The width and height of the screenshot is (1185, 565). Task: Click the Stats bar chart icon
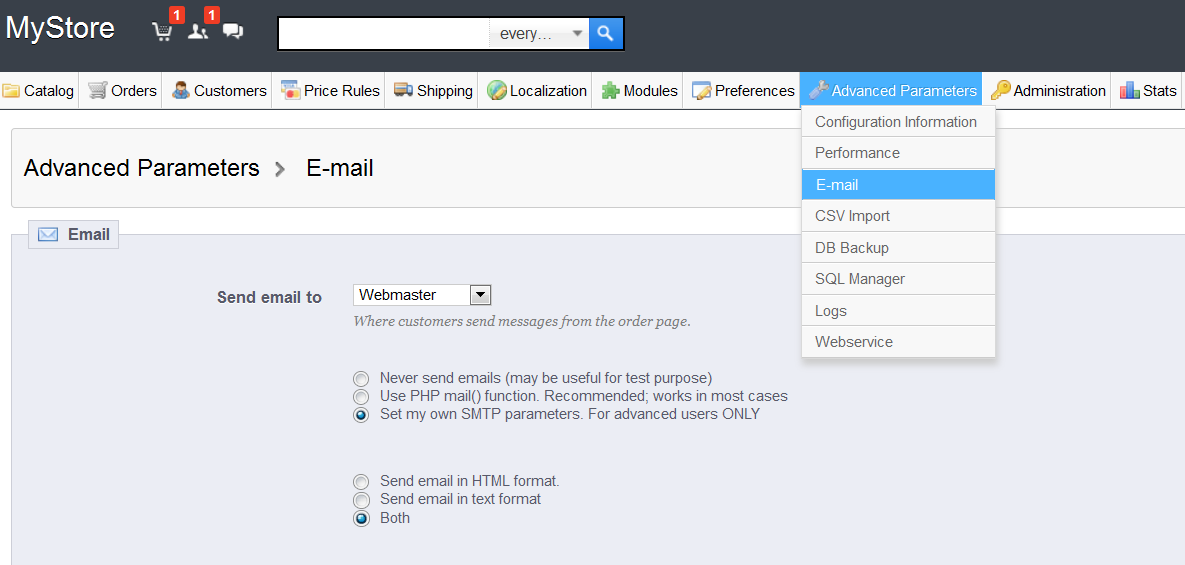click(1130, 91)
